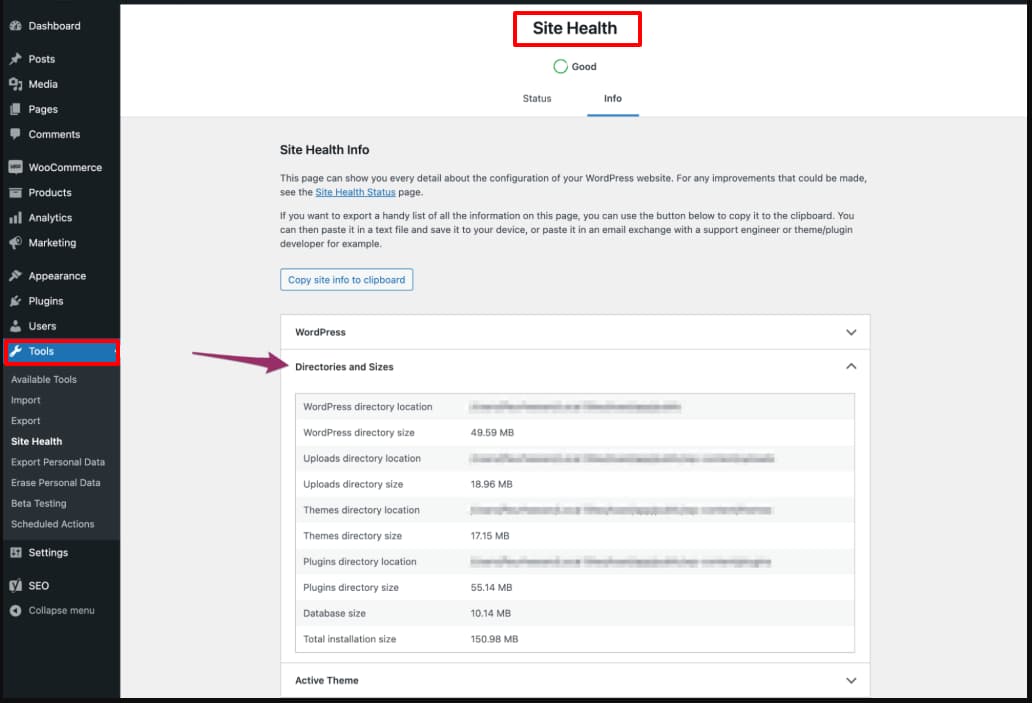
Task: Switch to the Status tab
Action: pos(537,98)
